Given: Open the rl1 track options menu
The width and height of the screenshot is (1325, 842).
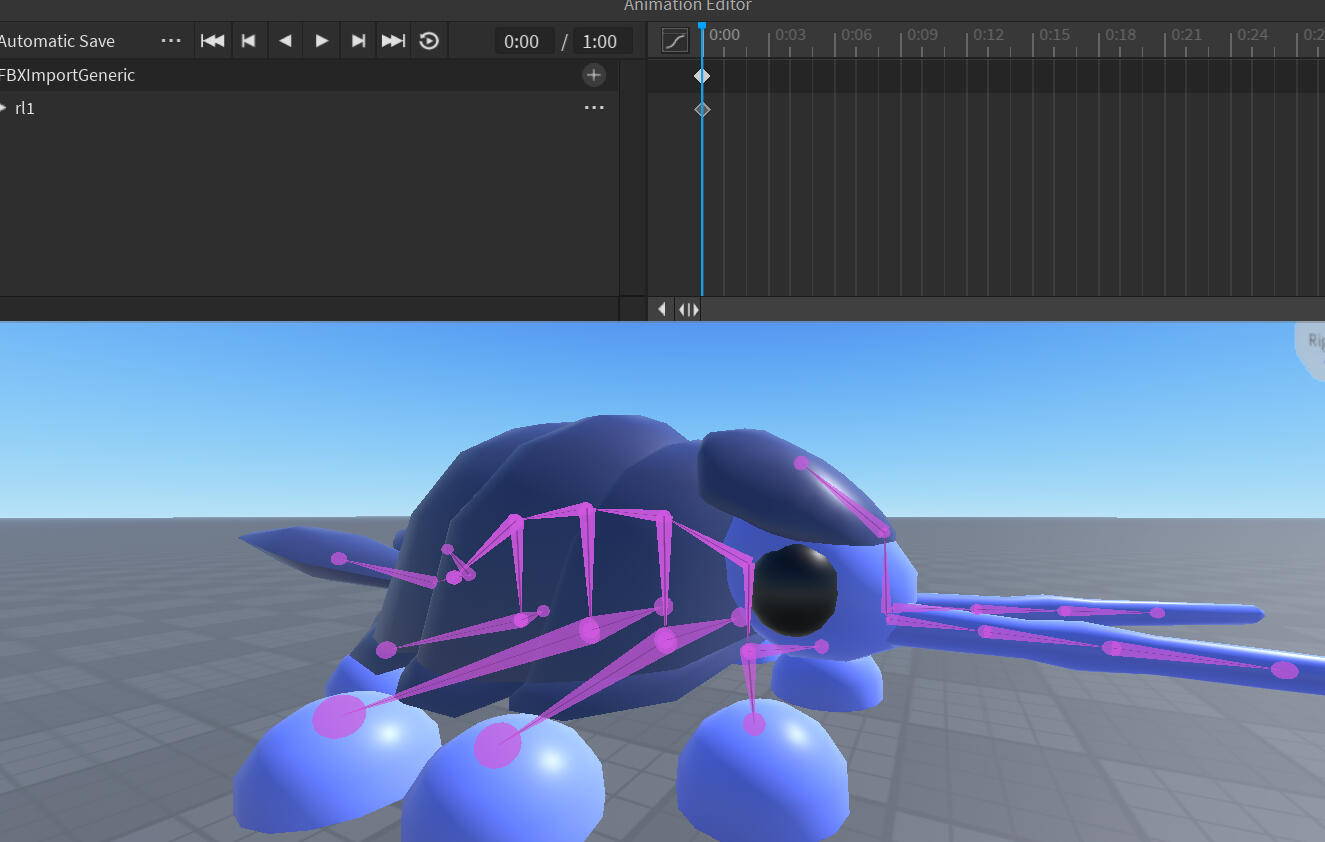Looking at the screenshot, I should pyautogui.click(x=594, y=108).
